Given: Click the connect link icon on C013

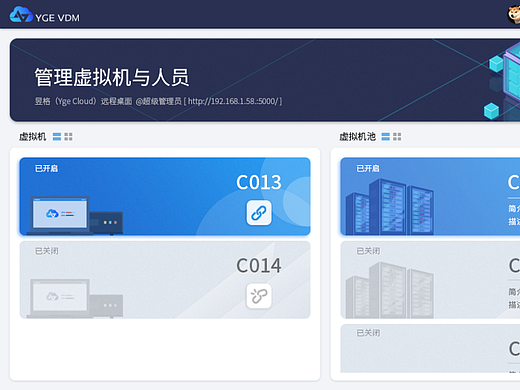Looking at the screenshot, I should [259, 213].
